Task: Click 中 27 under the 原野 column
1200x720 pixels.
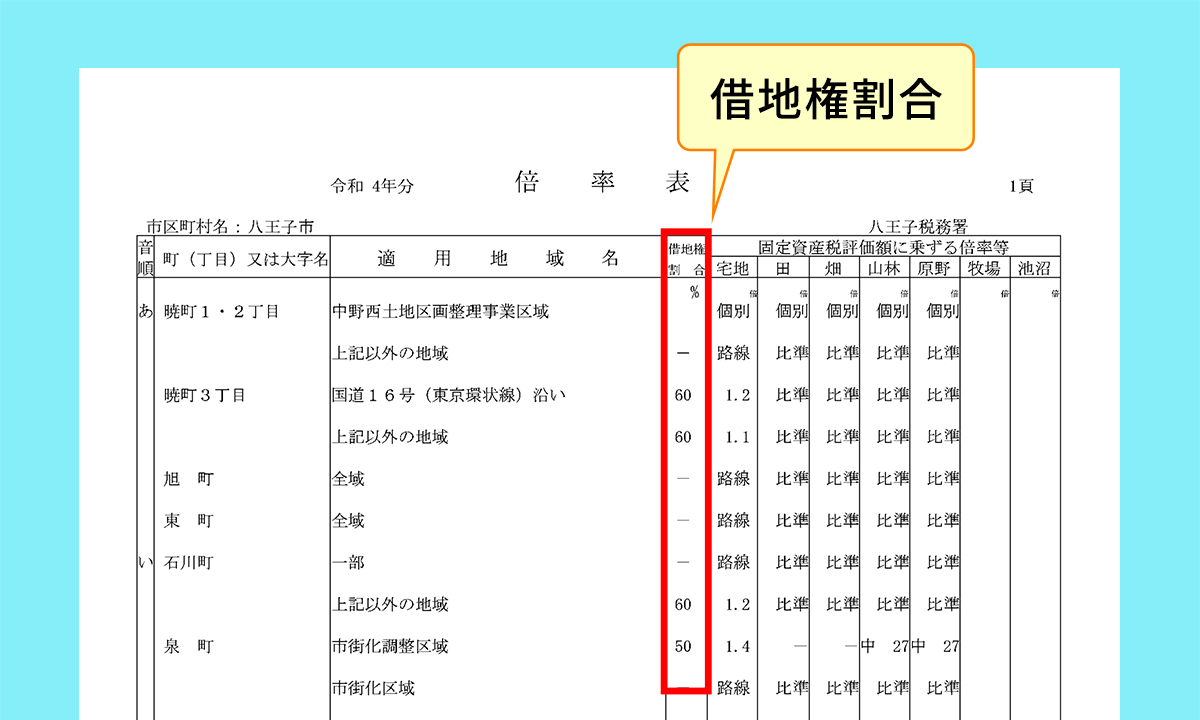Action: [x=935, y=647]
